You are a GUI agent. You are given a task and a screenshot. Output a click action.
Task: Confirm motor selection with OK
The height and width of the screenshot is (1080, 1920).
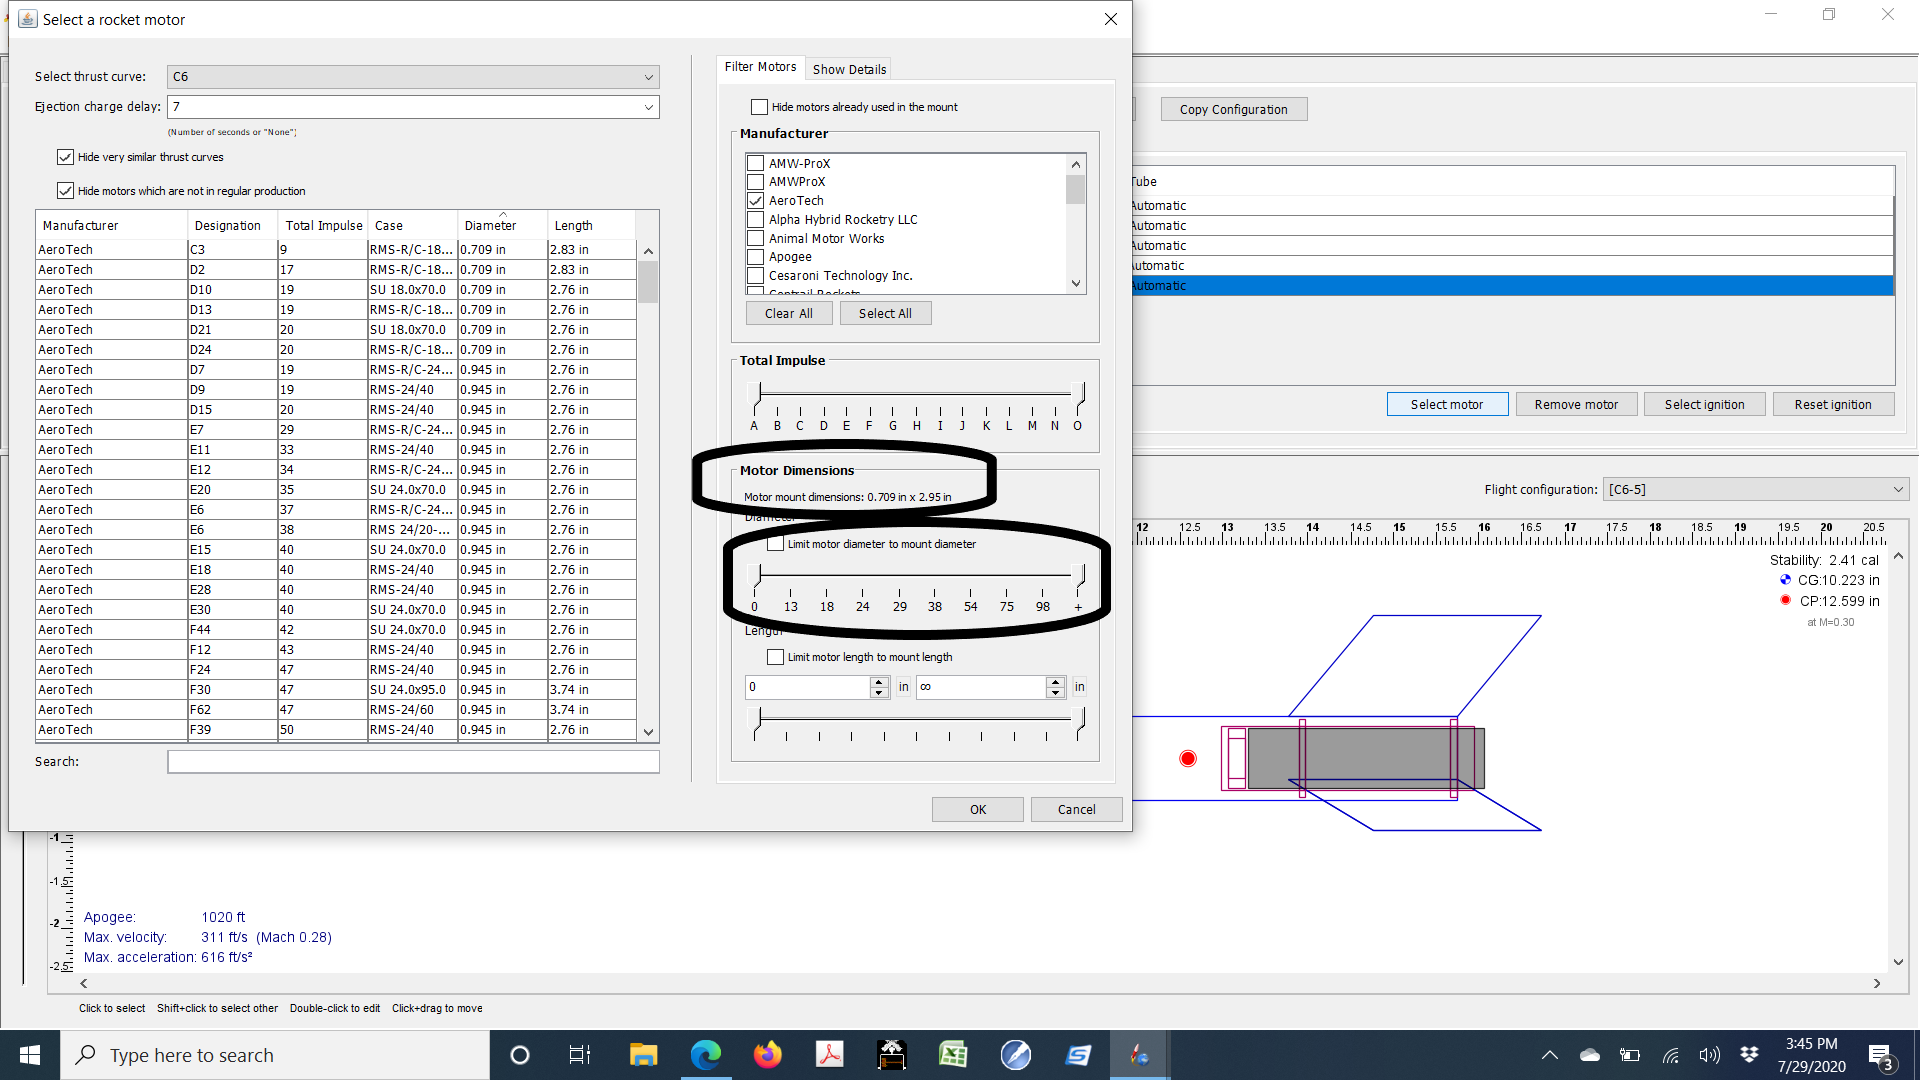click(x=978, y=810)
